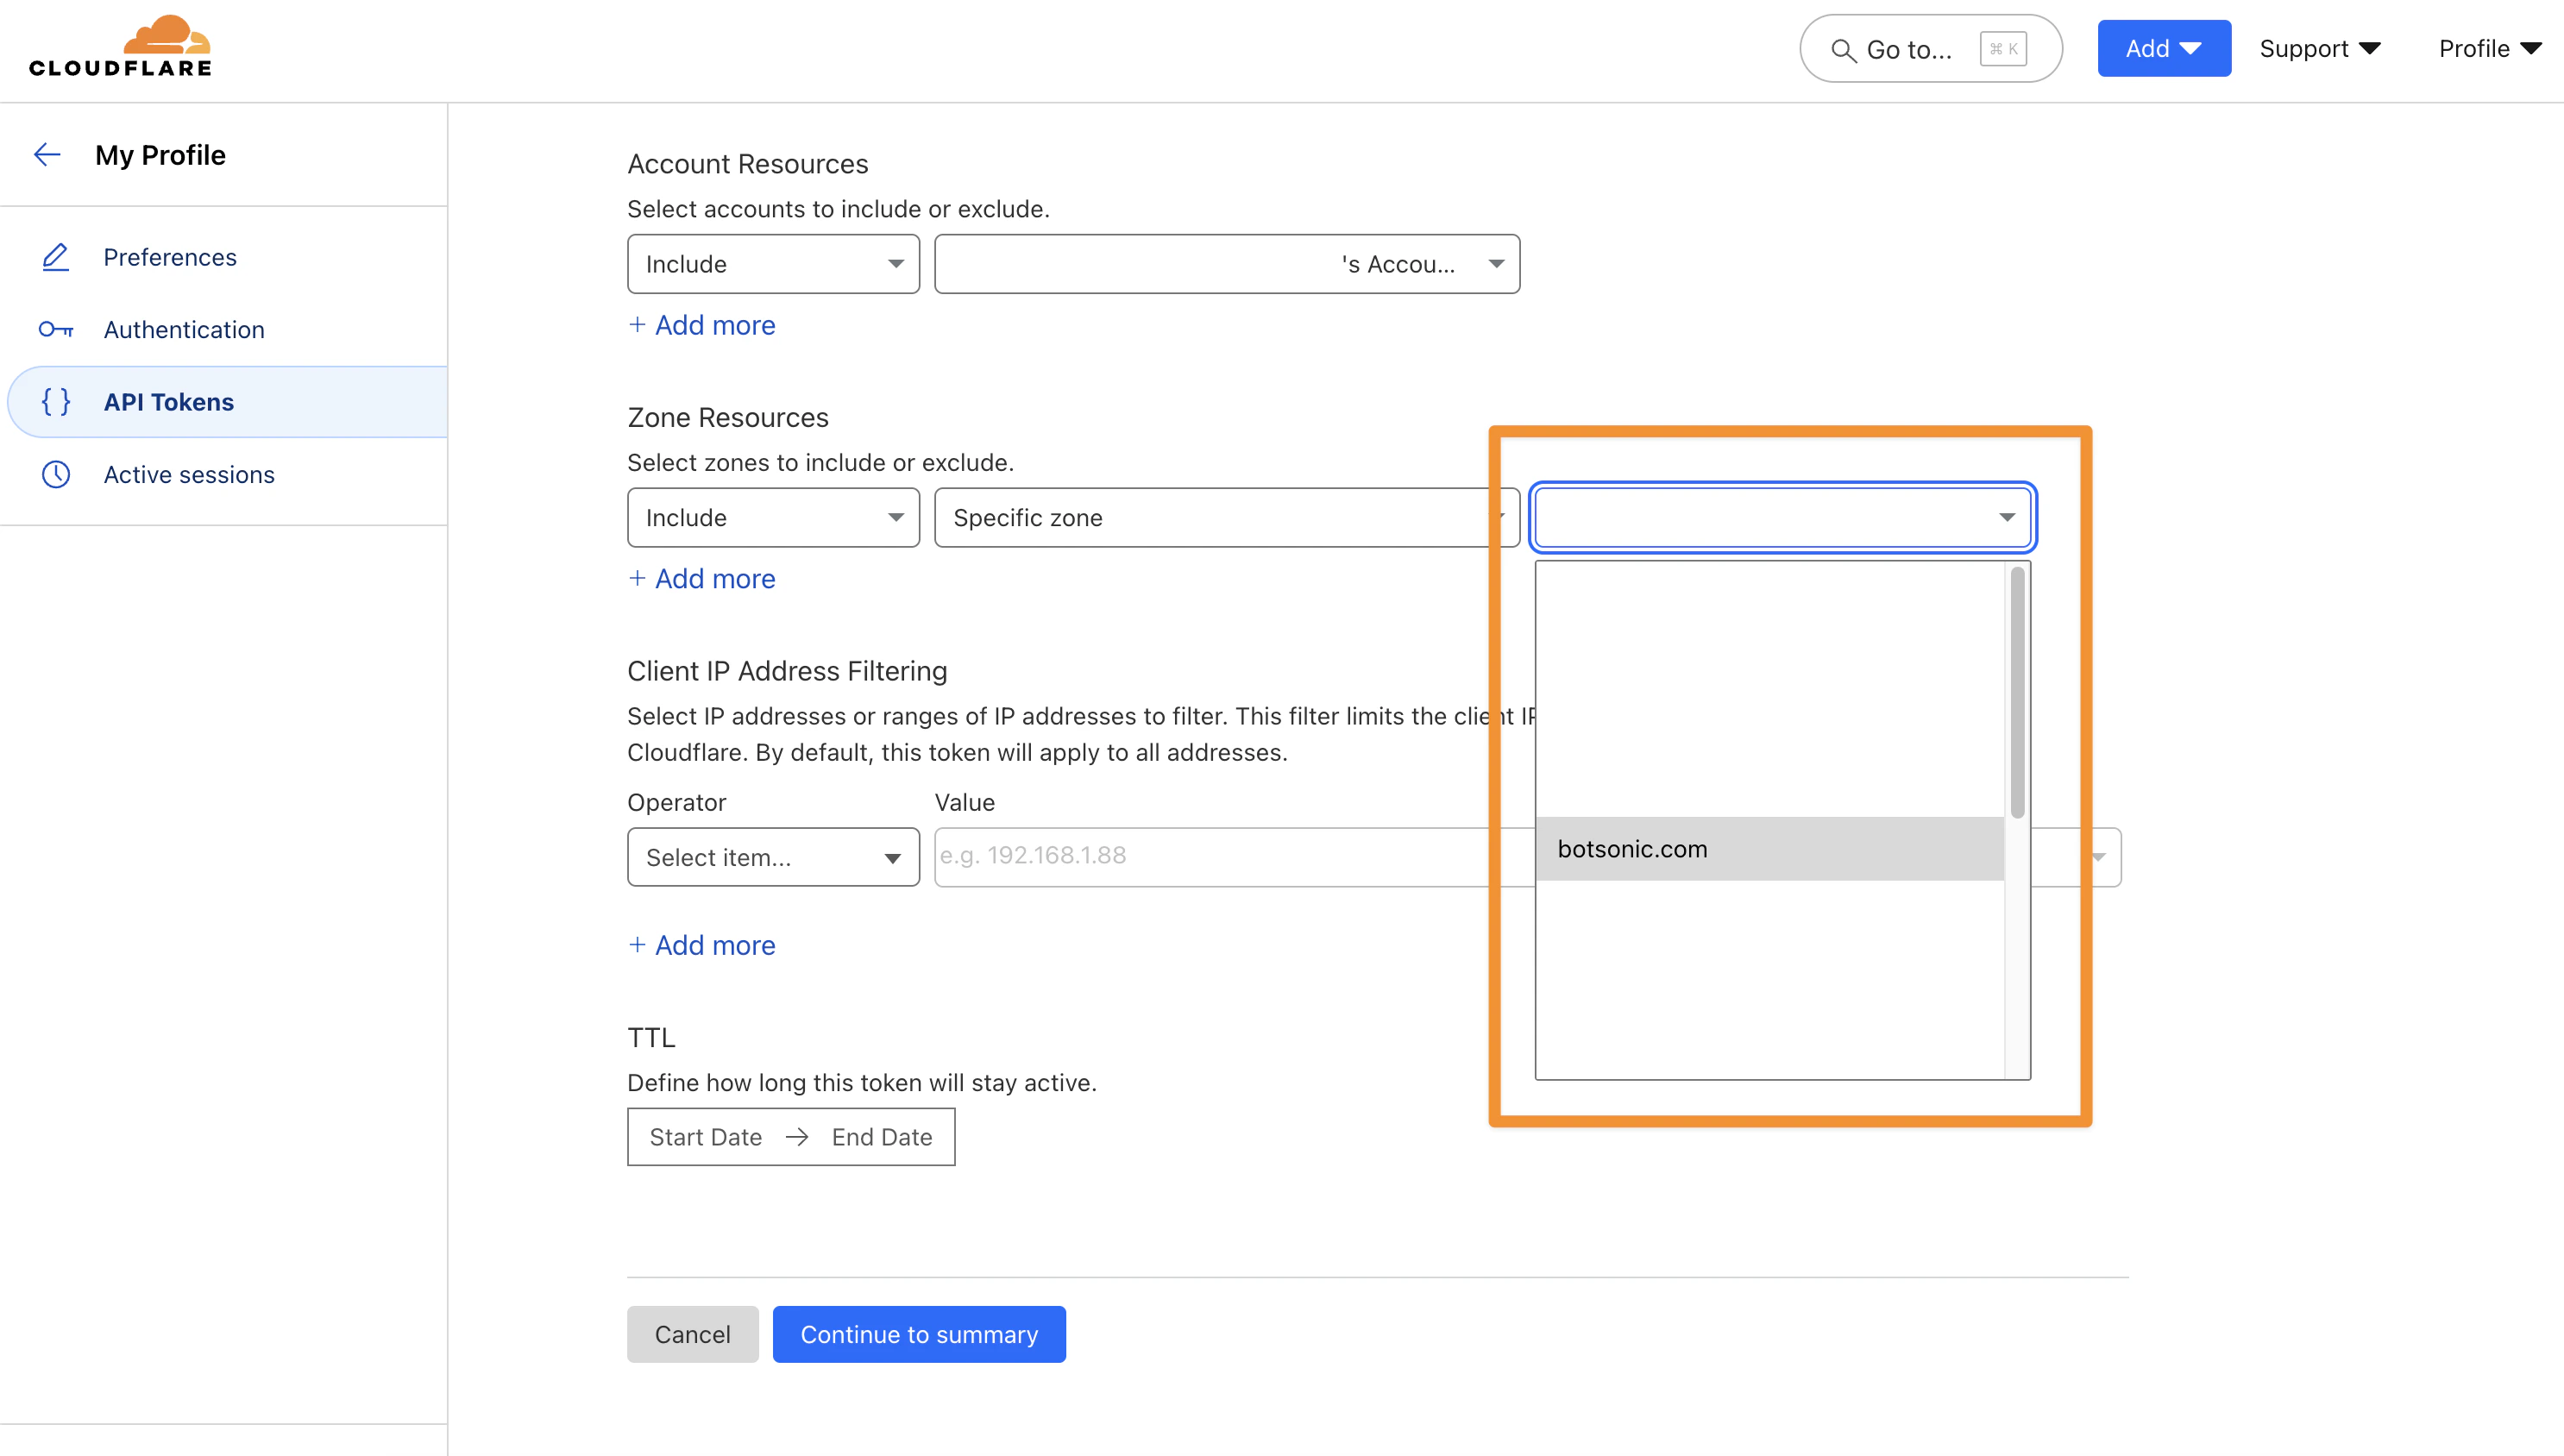The height and width of the screenshot is (1456, 2564).
Task: Open the Account Resources Include dropdown
Action: (x=772, y=264)
